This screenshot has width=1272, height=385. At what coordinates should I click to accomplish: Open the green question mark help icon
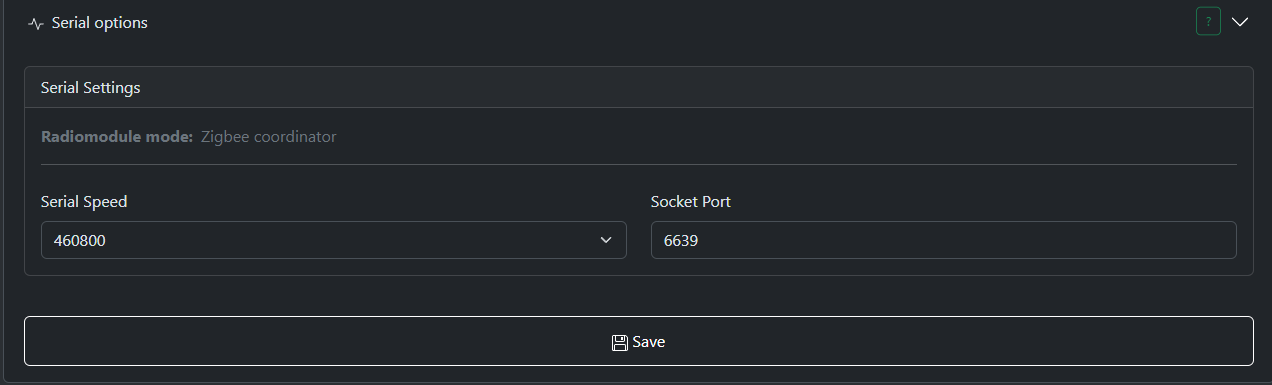[x=1208, y=21]
